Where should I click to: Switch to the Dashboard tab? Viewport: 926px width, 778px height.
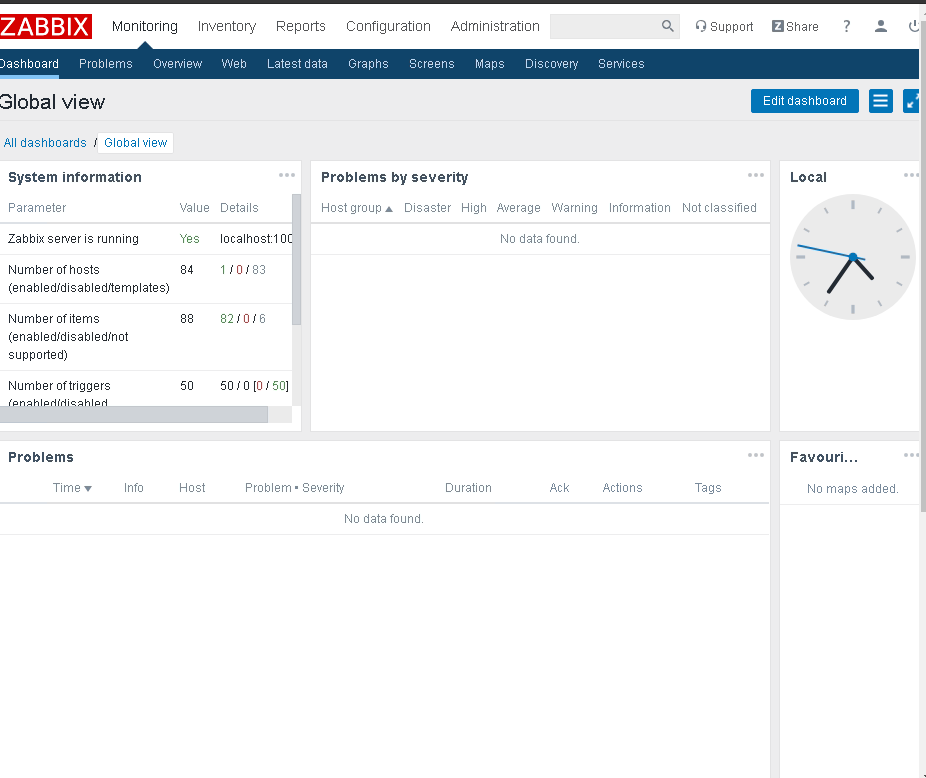click(29, 64)
